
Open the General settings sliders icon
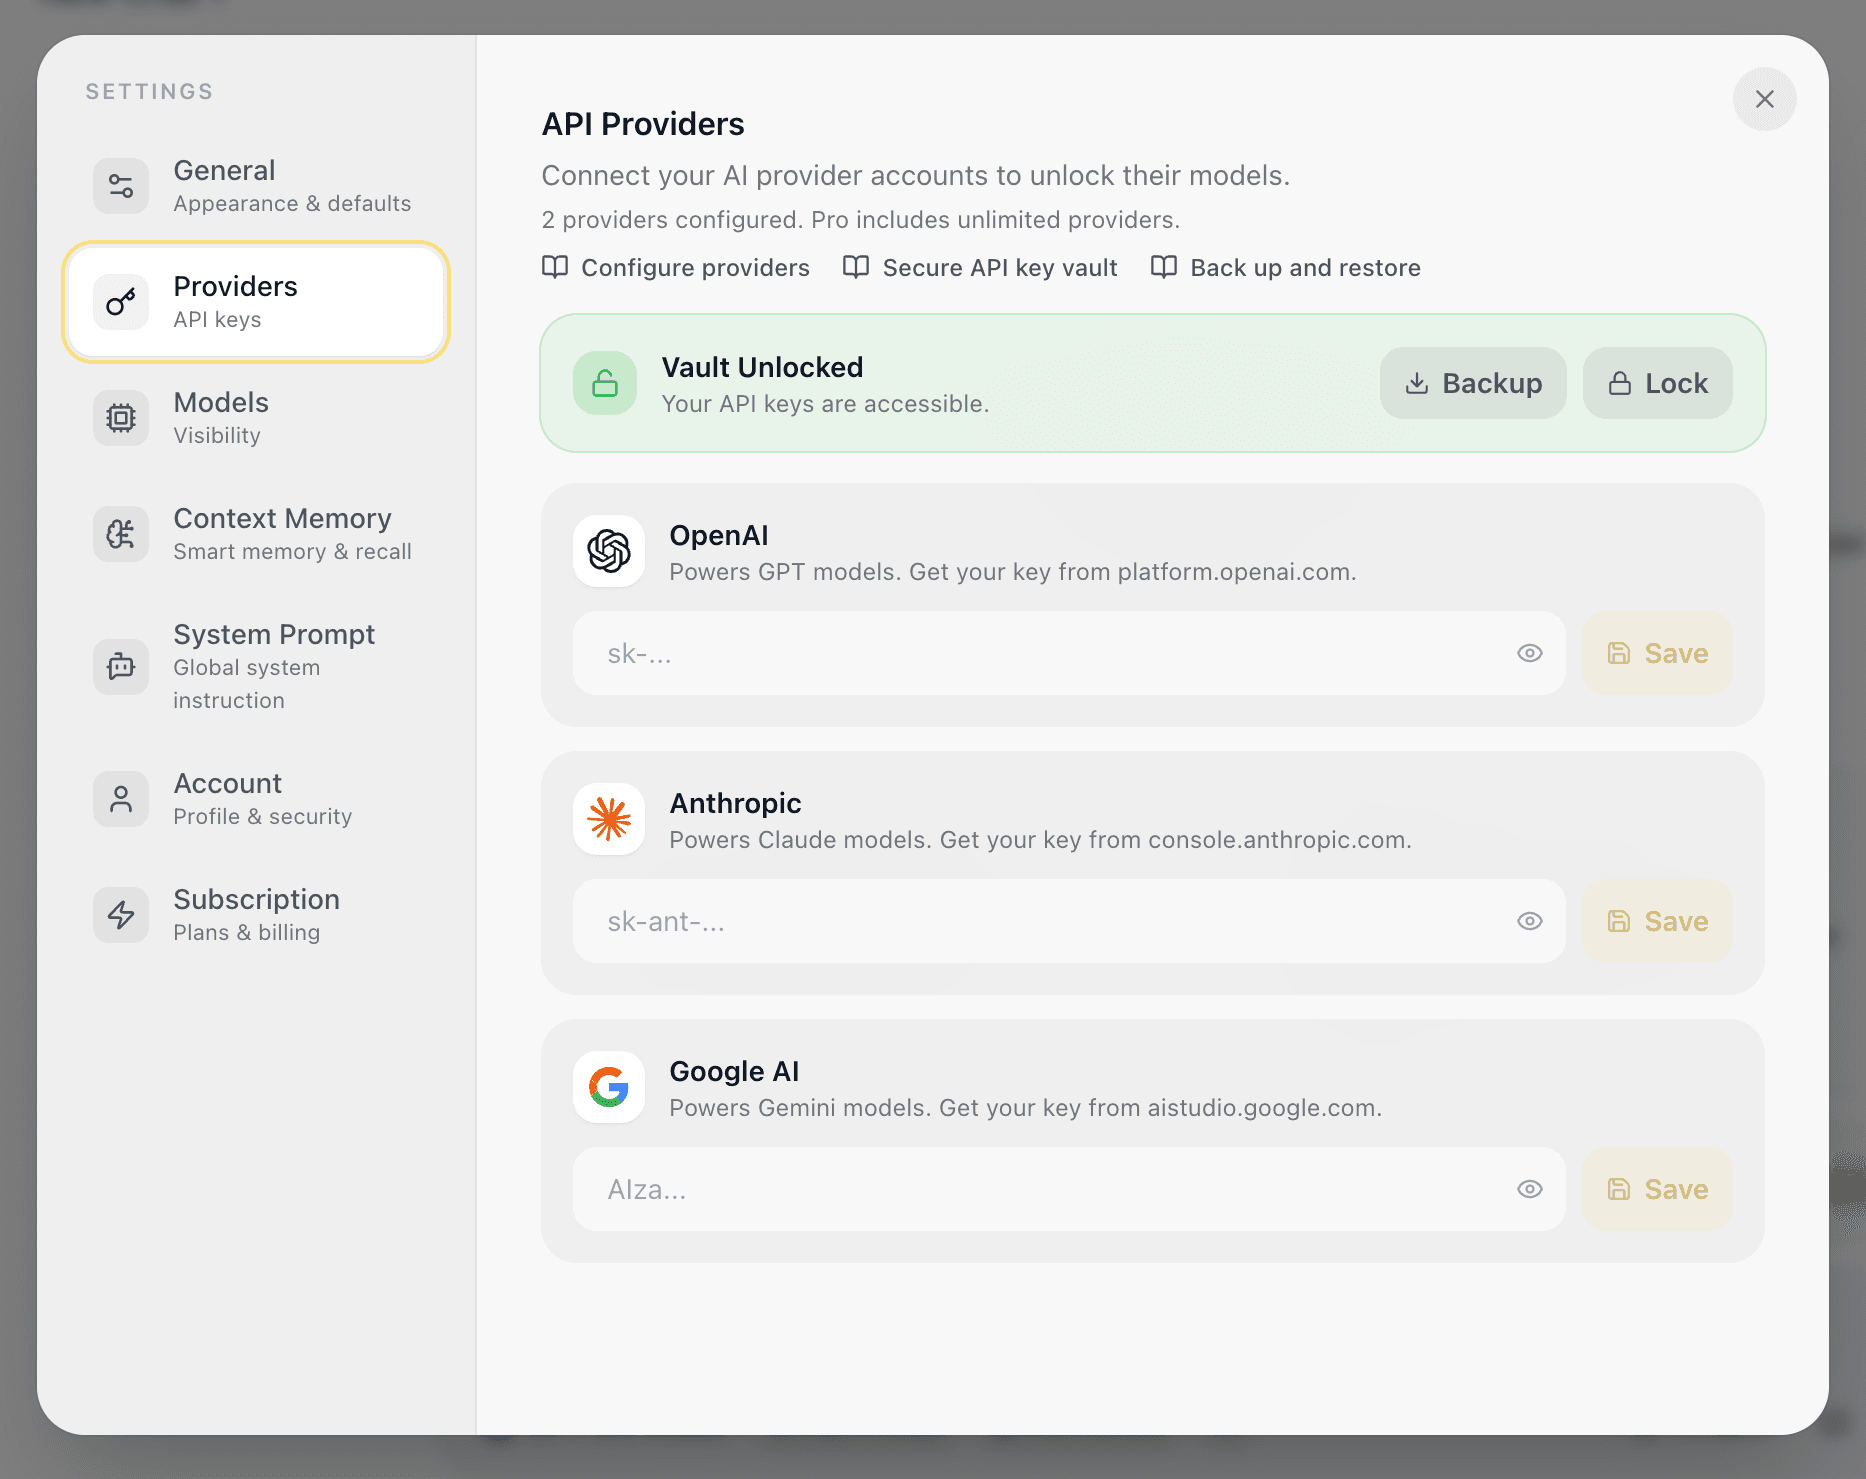[x=121, y=186]
